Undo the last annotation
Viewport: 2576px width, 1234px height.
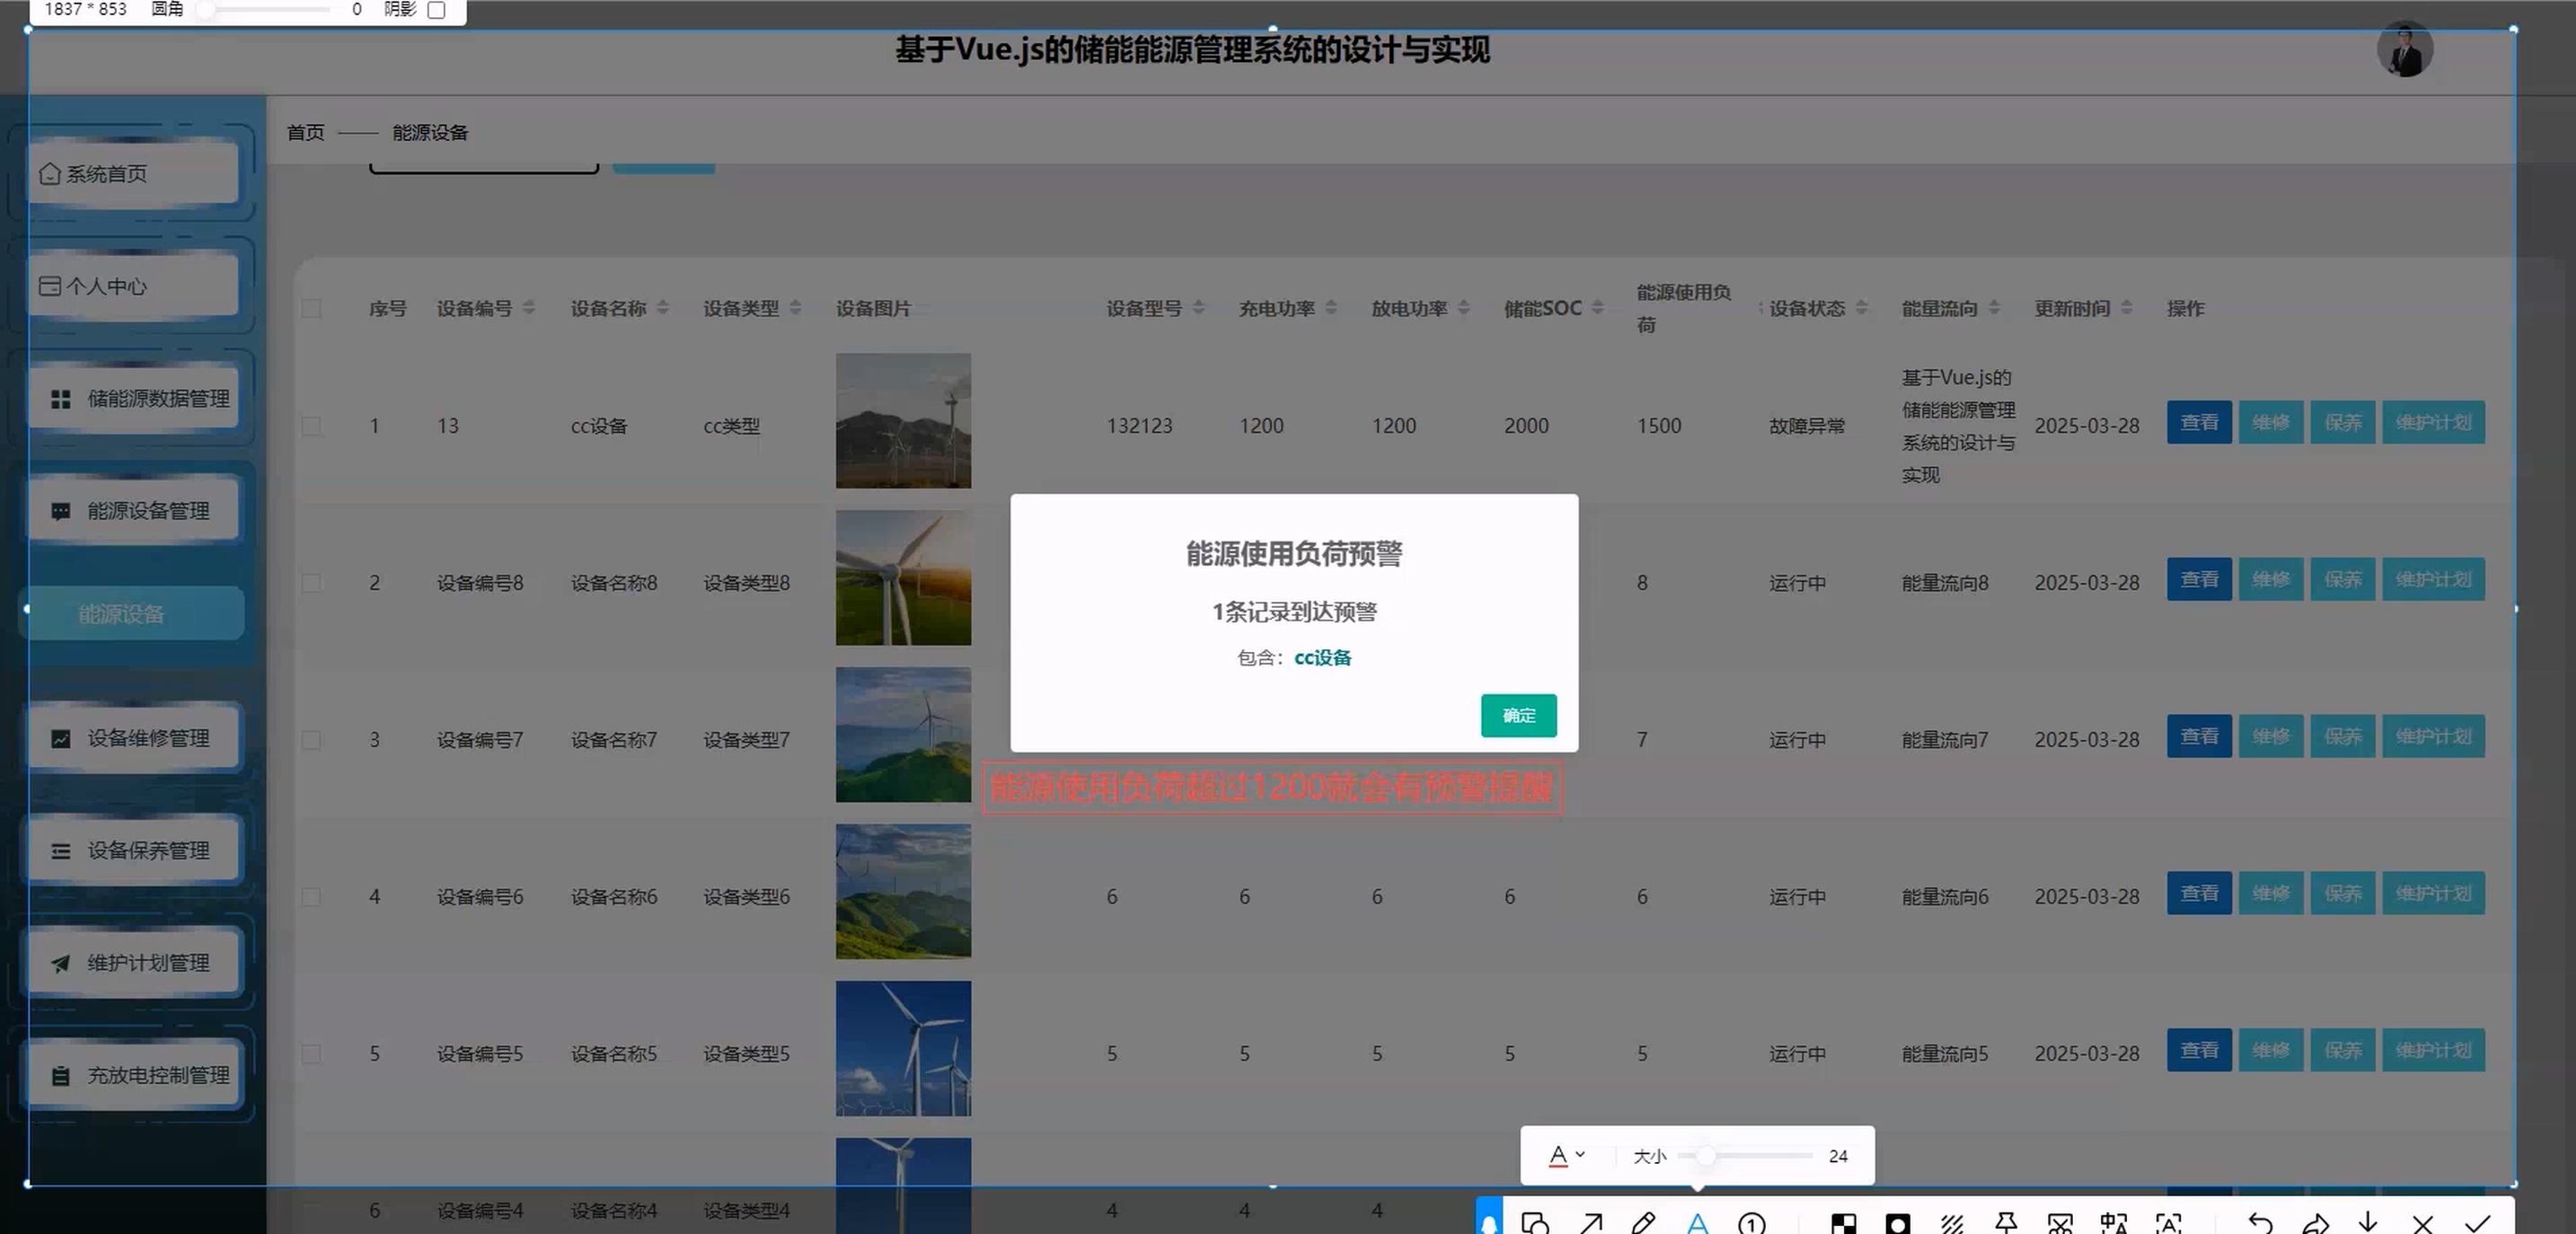pyautogui.click(x=2259, y=1222)
